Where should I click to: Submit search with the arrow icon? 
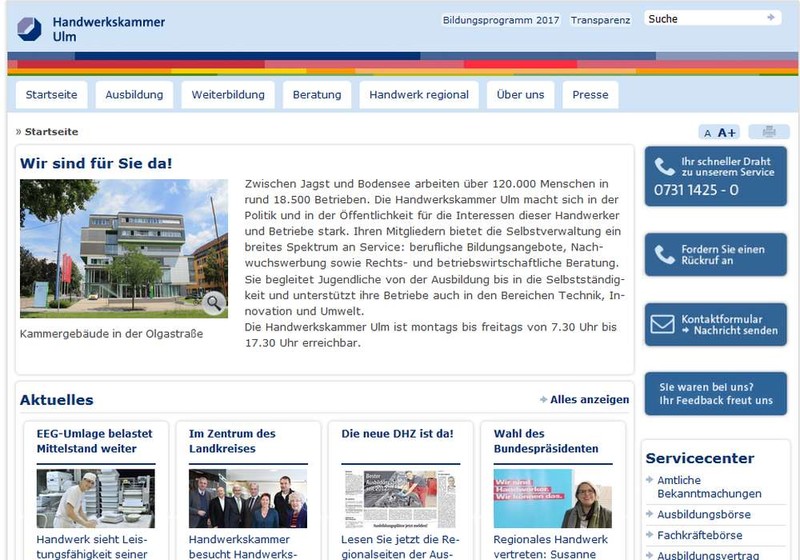(x=770, y=18)
